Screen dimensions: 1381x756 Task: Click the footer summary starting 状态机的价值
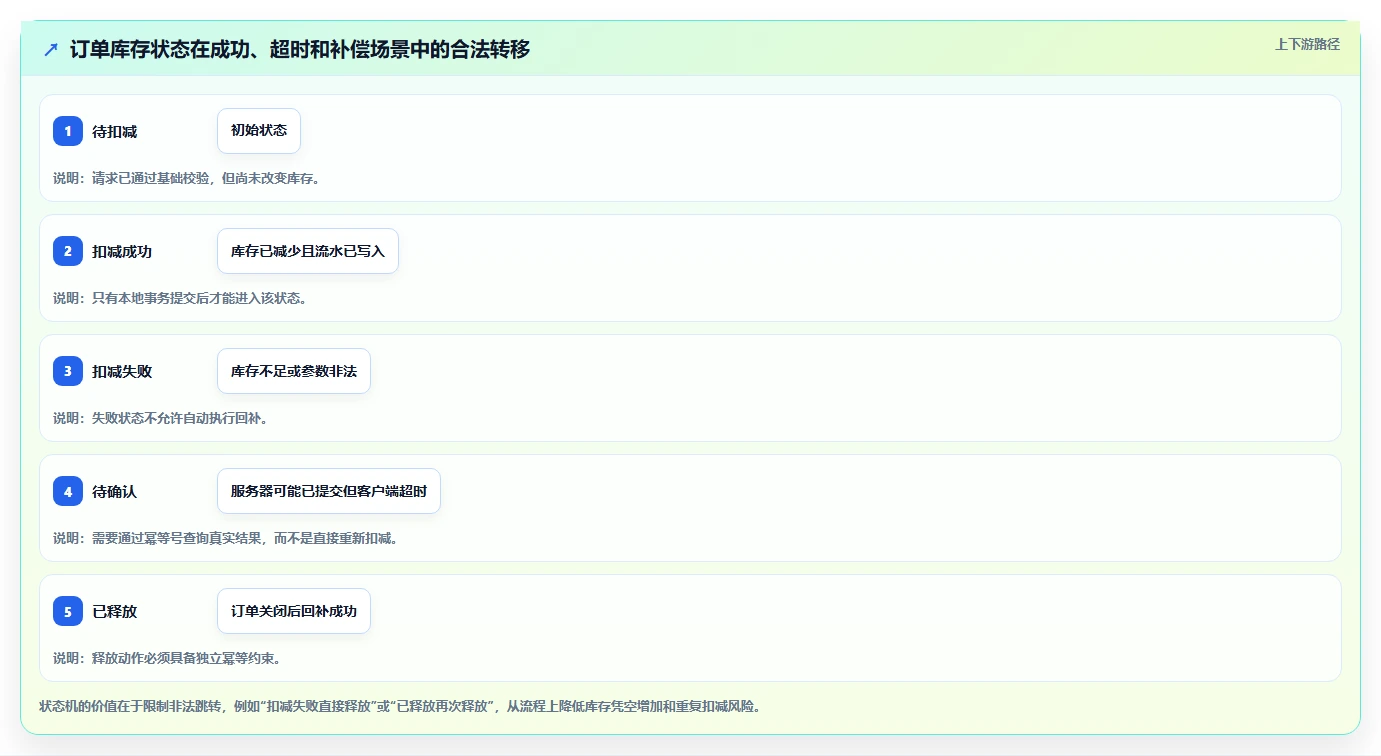[x=400, y=706]
